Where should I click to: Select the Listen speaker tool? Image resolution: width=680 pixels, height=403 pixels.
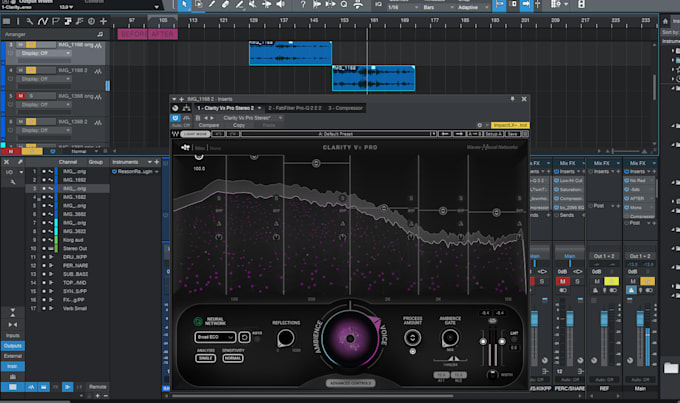point(281,4)
